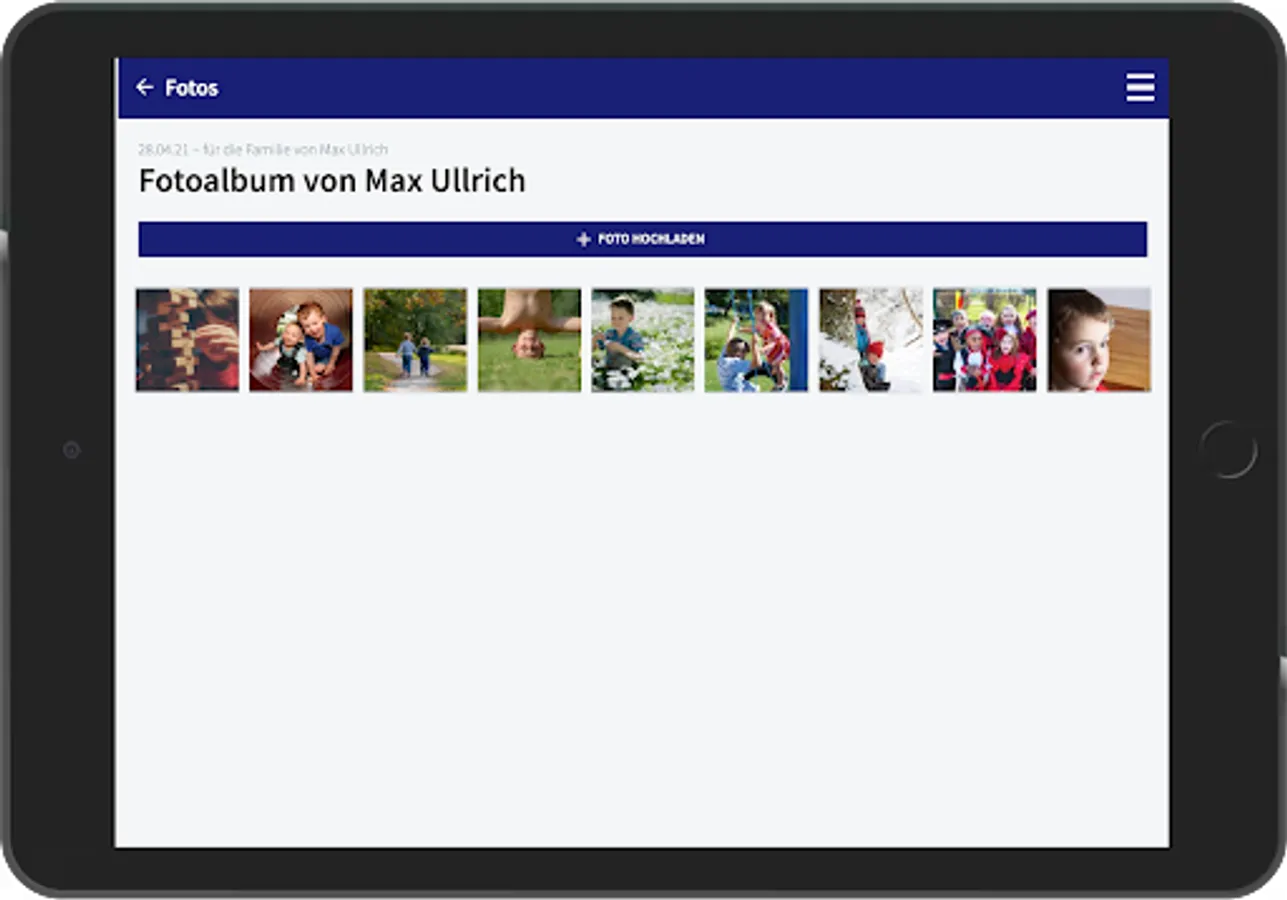Viewport: 1287px width, 900px height.
Task: Open the group photo of costumed children
Action: 985,340
